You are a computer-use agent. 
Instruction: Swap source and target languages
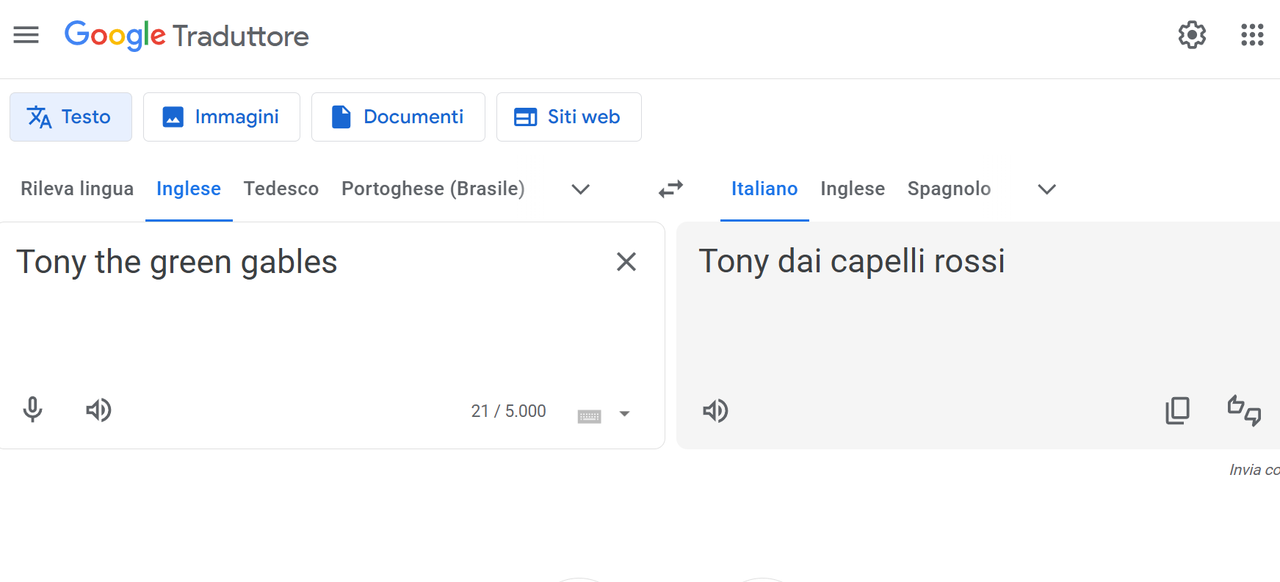coord(670,188)
